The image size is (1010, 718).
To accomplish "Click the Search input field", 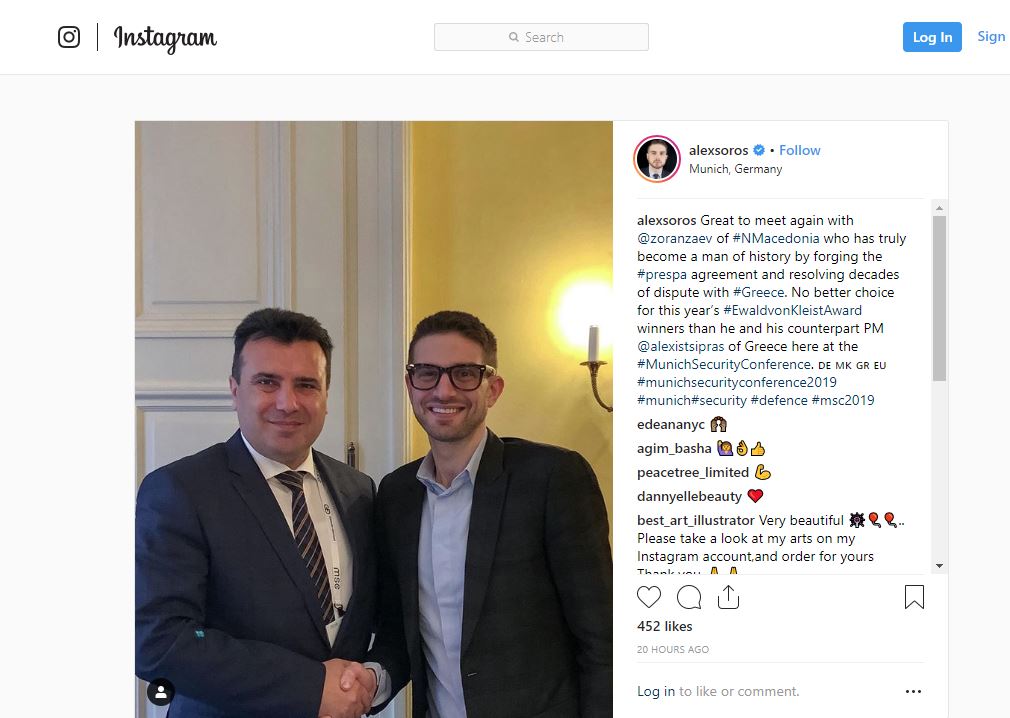I will [x=541, y=37].
